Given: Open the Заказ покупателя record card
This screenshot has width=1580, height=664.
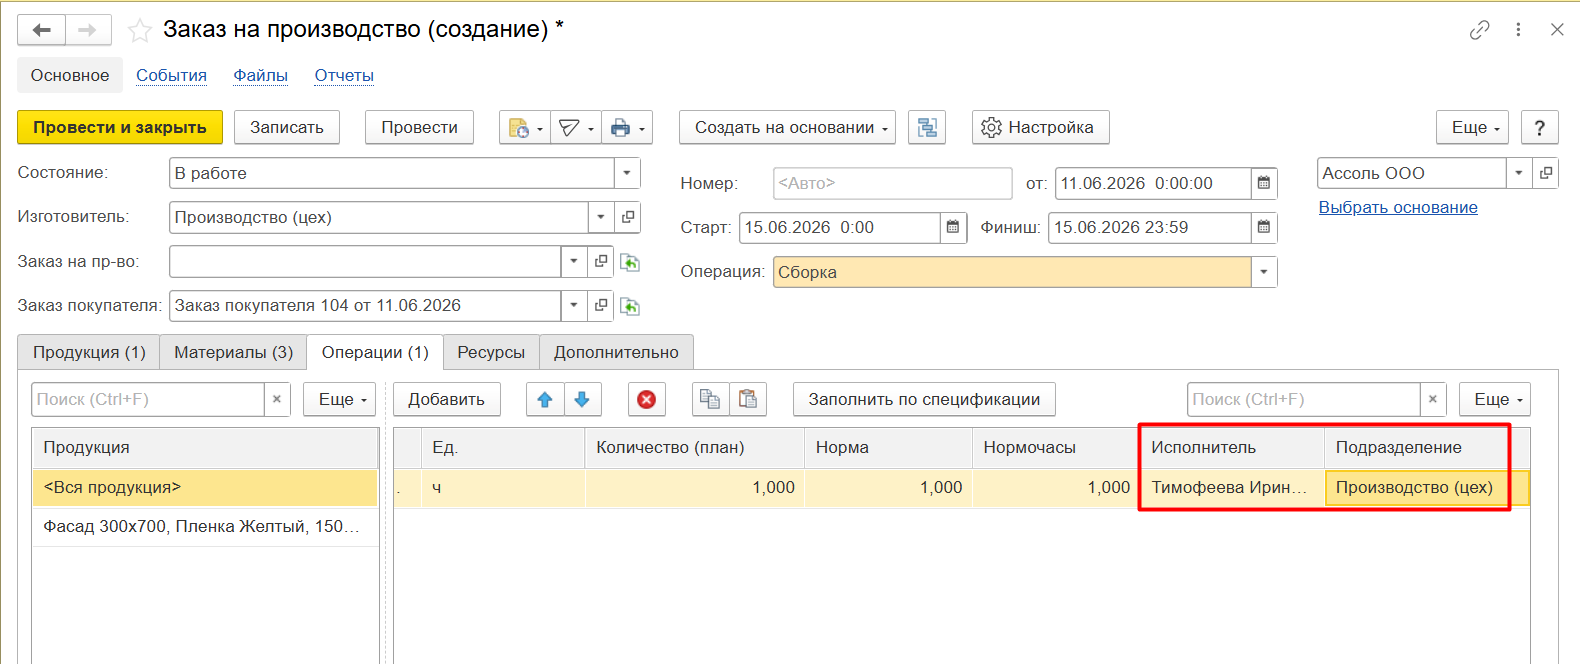Looking at the screenshot, I should [x=601, y=305].
